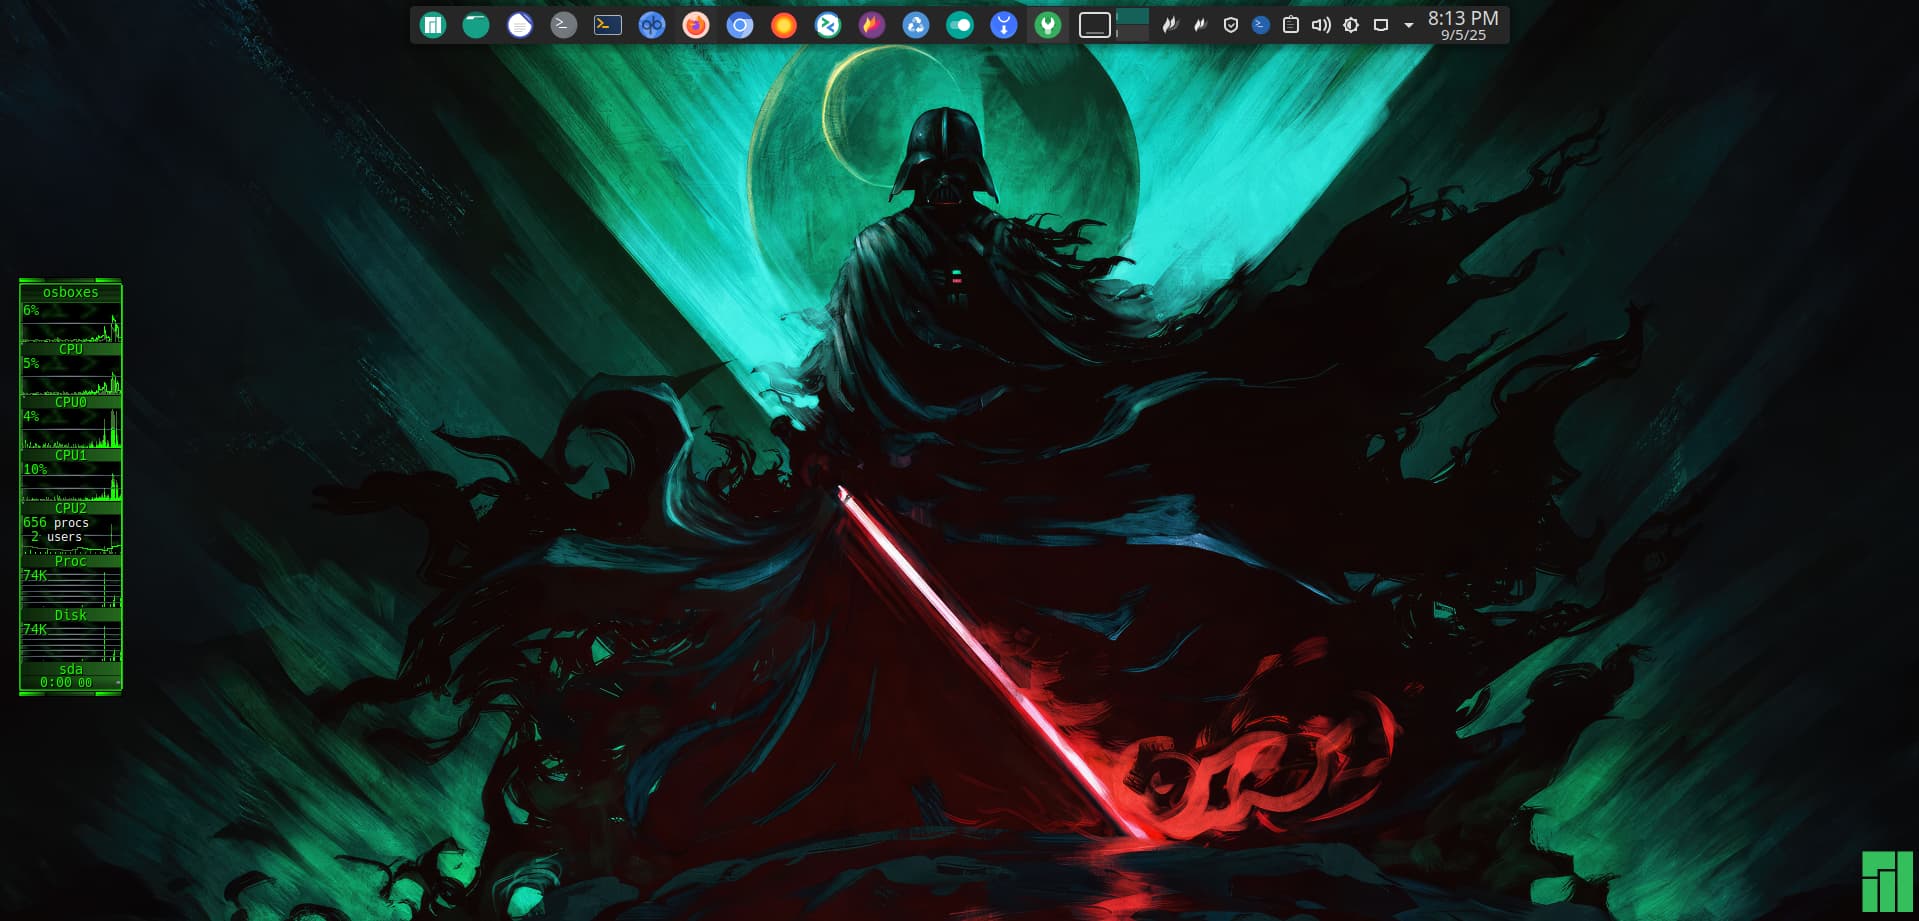Image resolution: width=1919 pixels, height=921 pixels.
Task: Open the text editor in the dock
Action: pos(520,25)
